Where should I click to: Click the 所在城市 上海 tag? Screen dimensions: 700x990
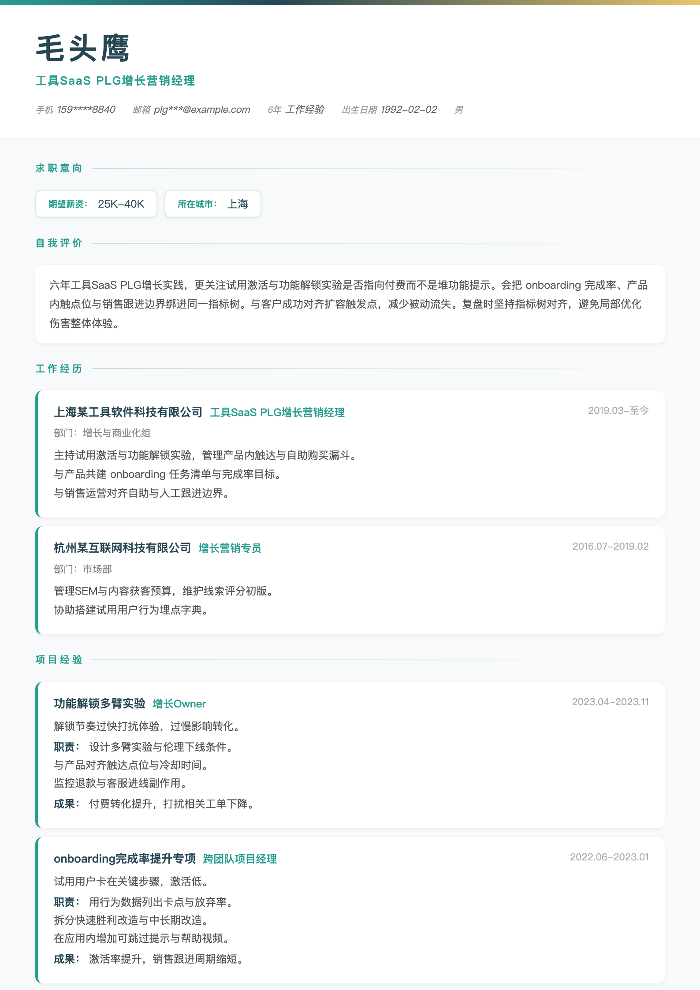(x=213, y=204)
